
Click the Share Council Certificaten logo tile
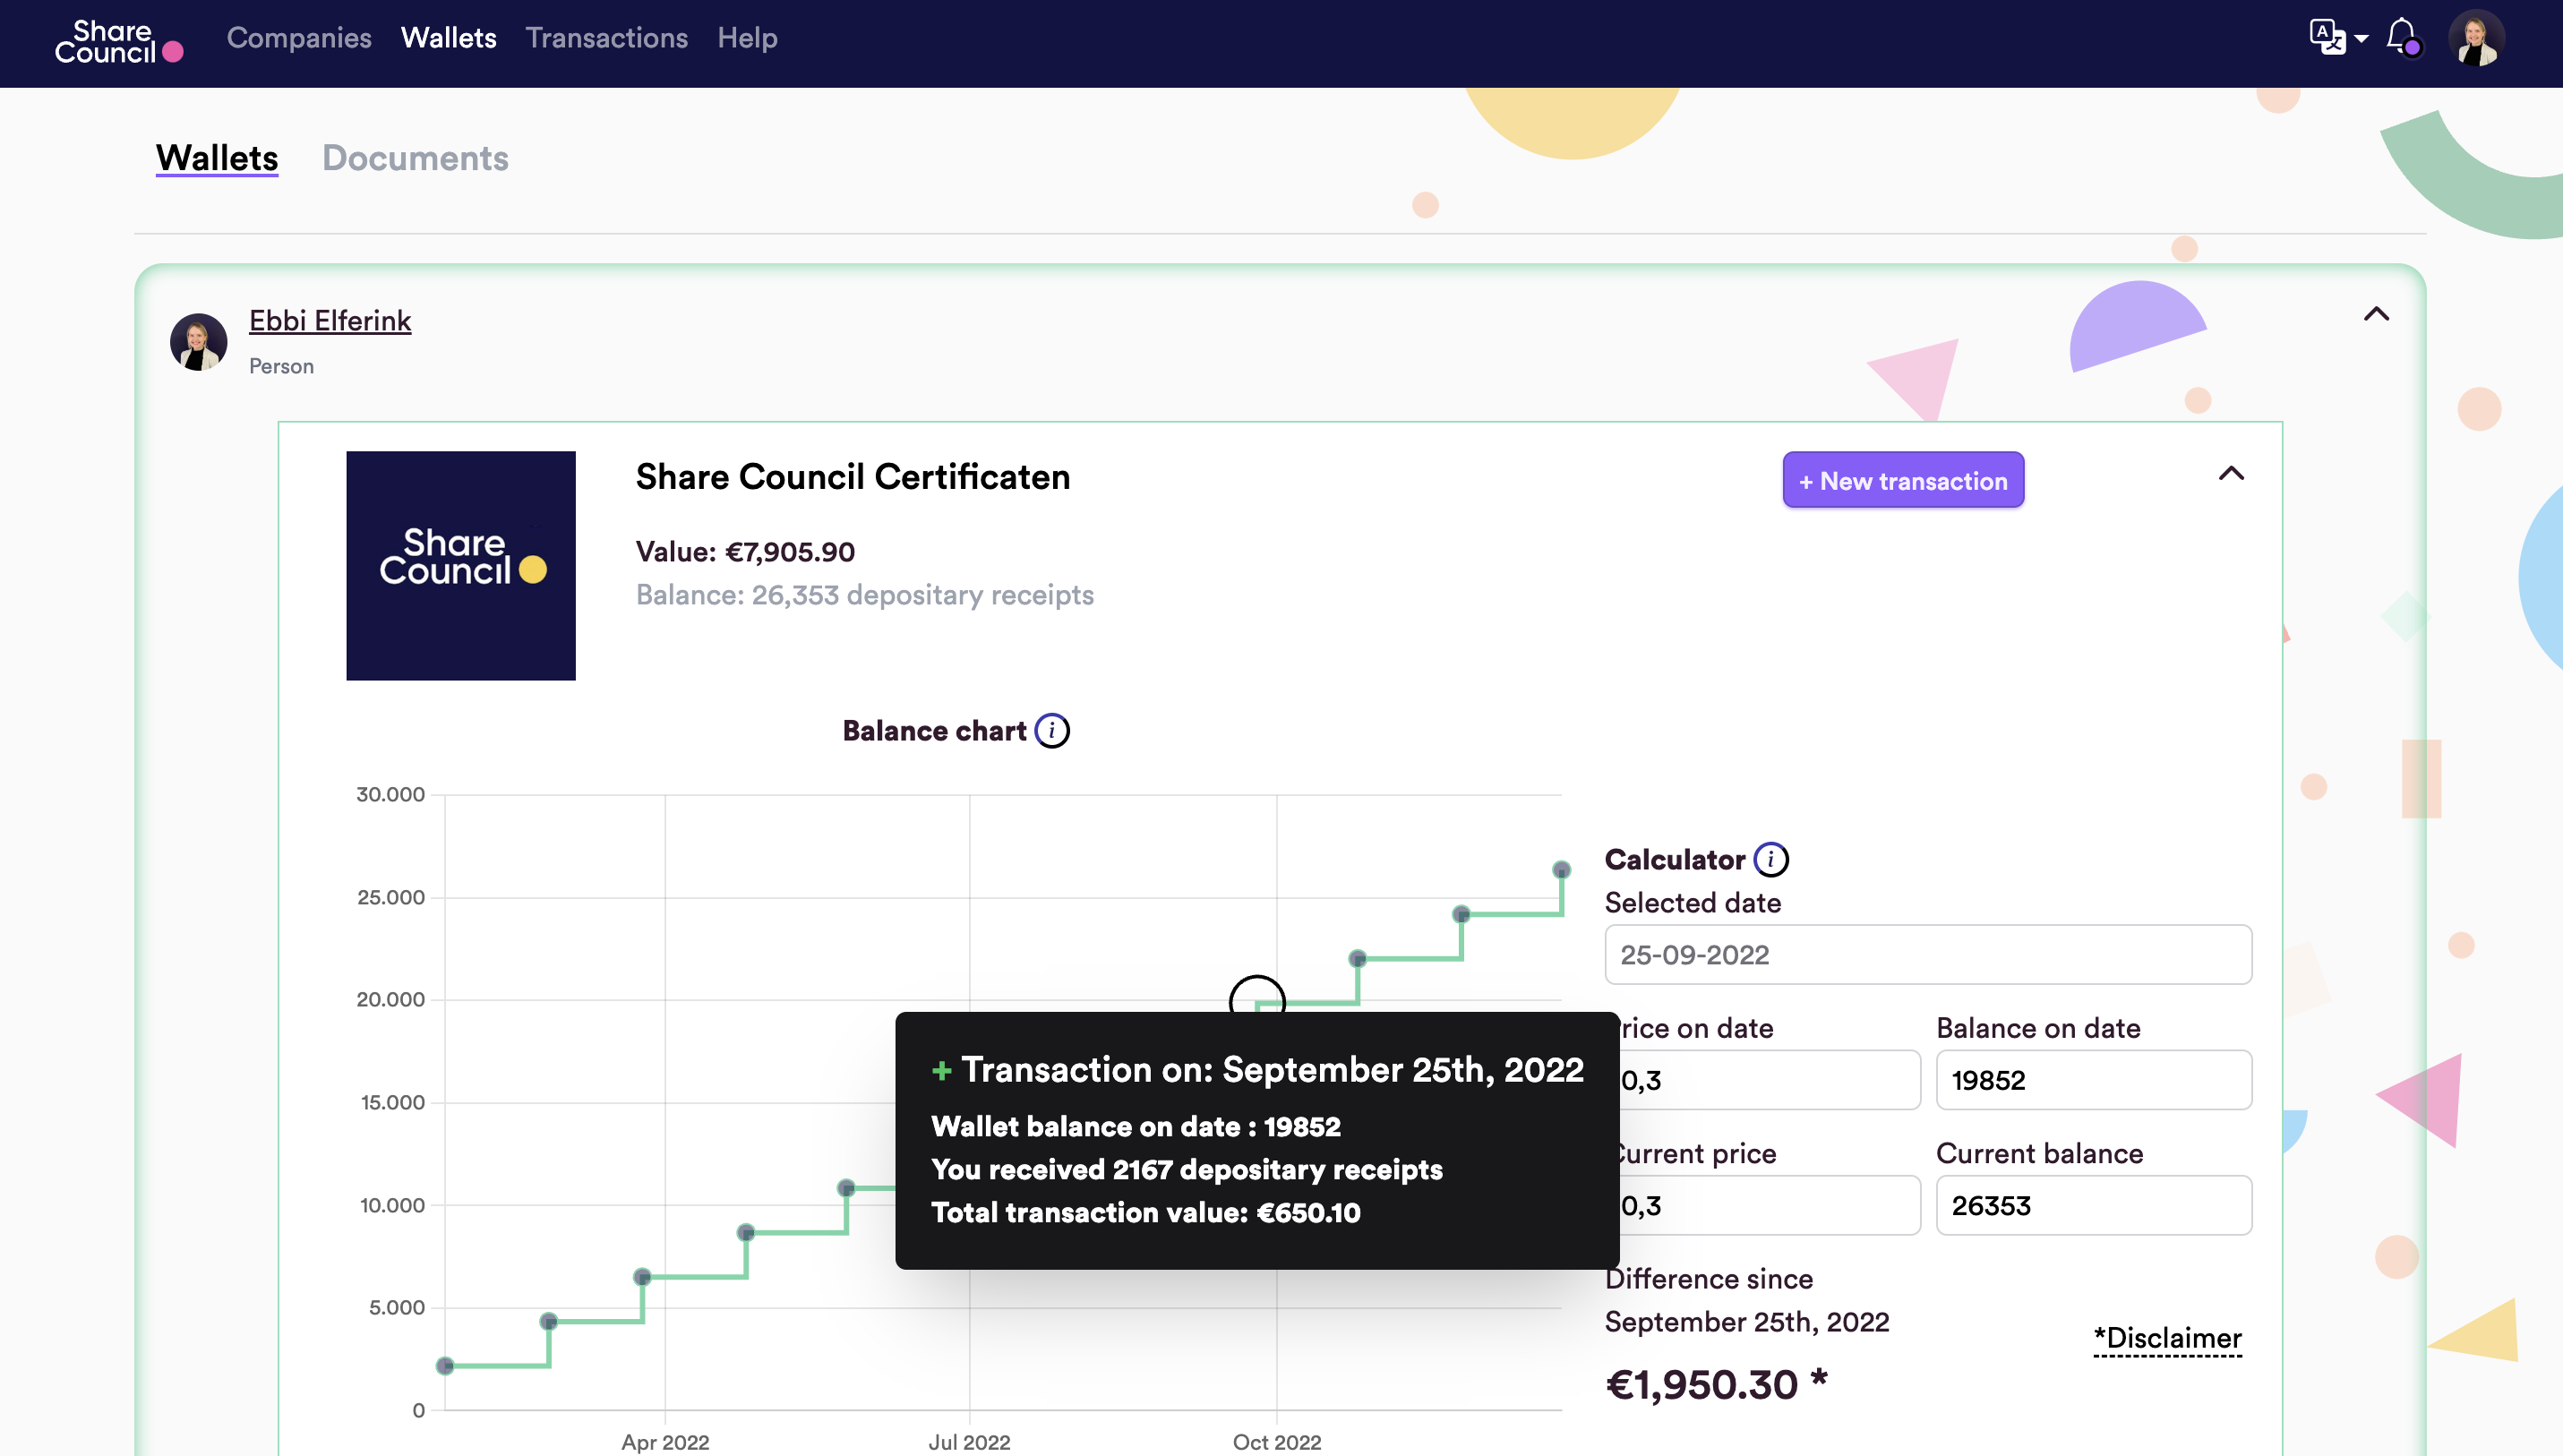[461, 566]
